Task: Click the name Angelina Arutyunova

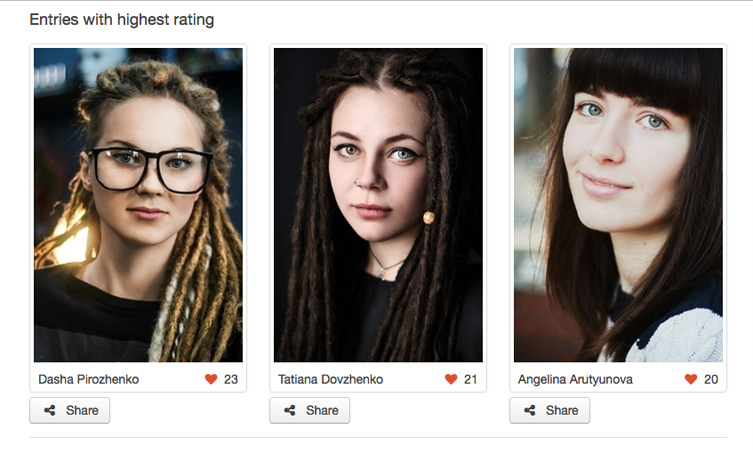Action: point(575,379)
